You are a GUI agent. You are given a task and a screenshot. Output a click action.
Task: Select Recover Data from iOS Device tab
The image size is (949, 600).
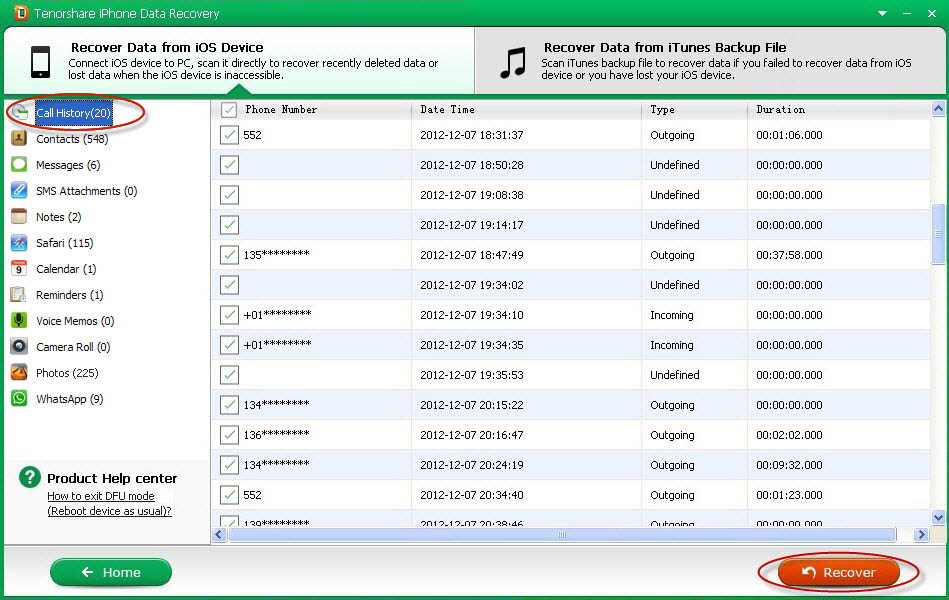(237, 62)
